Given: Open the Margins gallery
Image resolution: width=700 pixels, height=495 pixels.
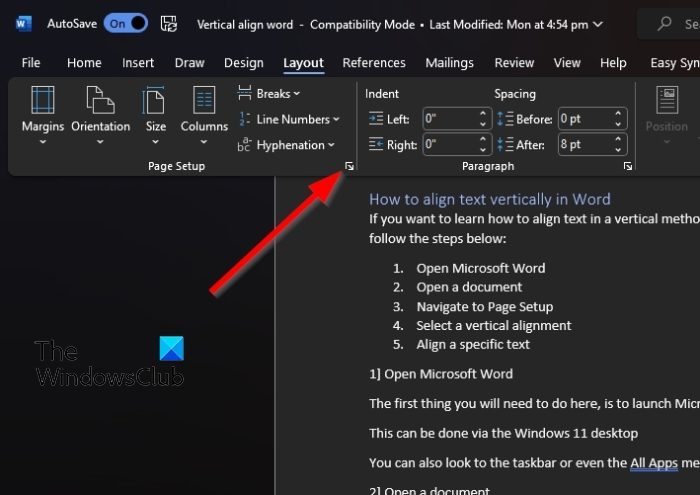Looking at the screenshot, I should coord(43,115).
